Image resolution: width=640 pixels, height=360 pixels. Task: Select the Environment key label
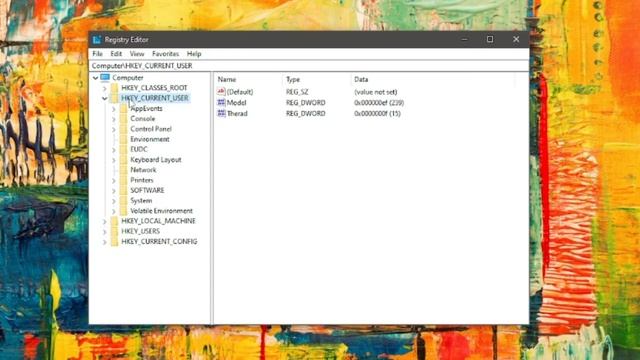(150, 139)
